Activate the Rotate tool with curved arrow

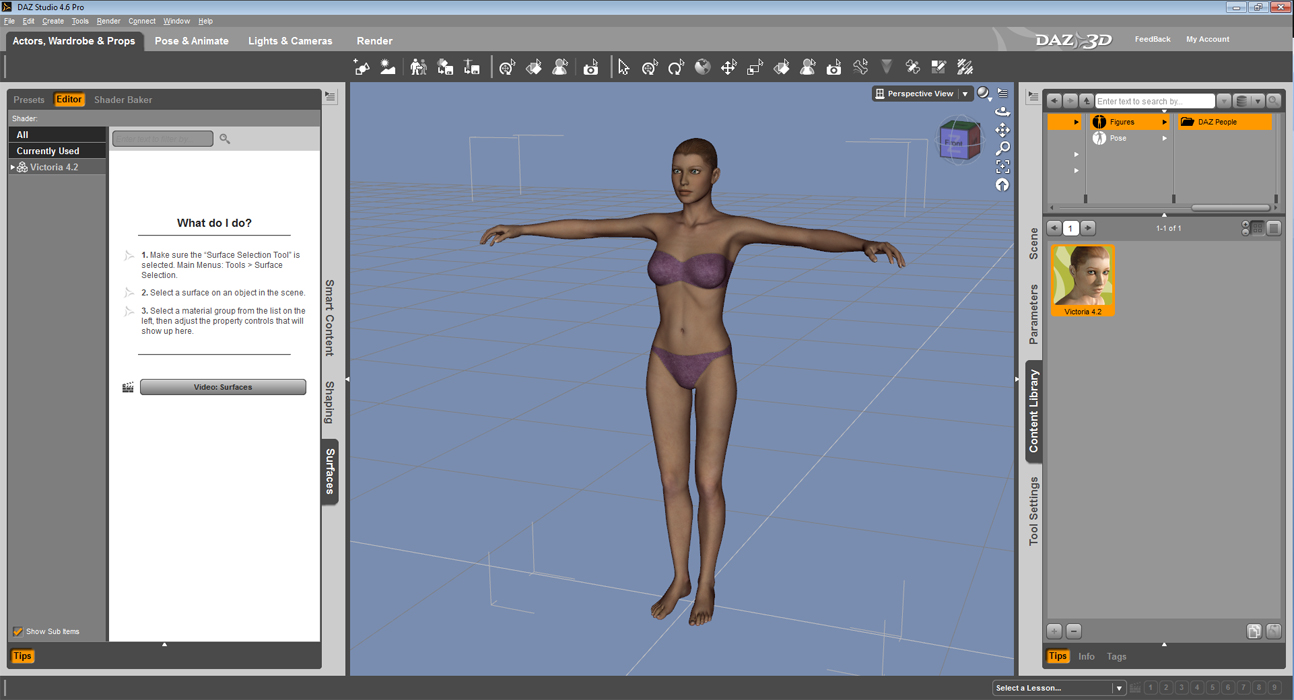[676, 67]
